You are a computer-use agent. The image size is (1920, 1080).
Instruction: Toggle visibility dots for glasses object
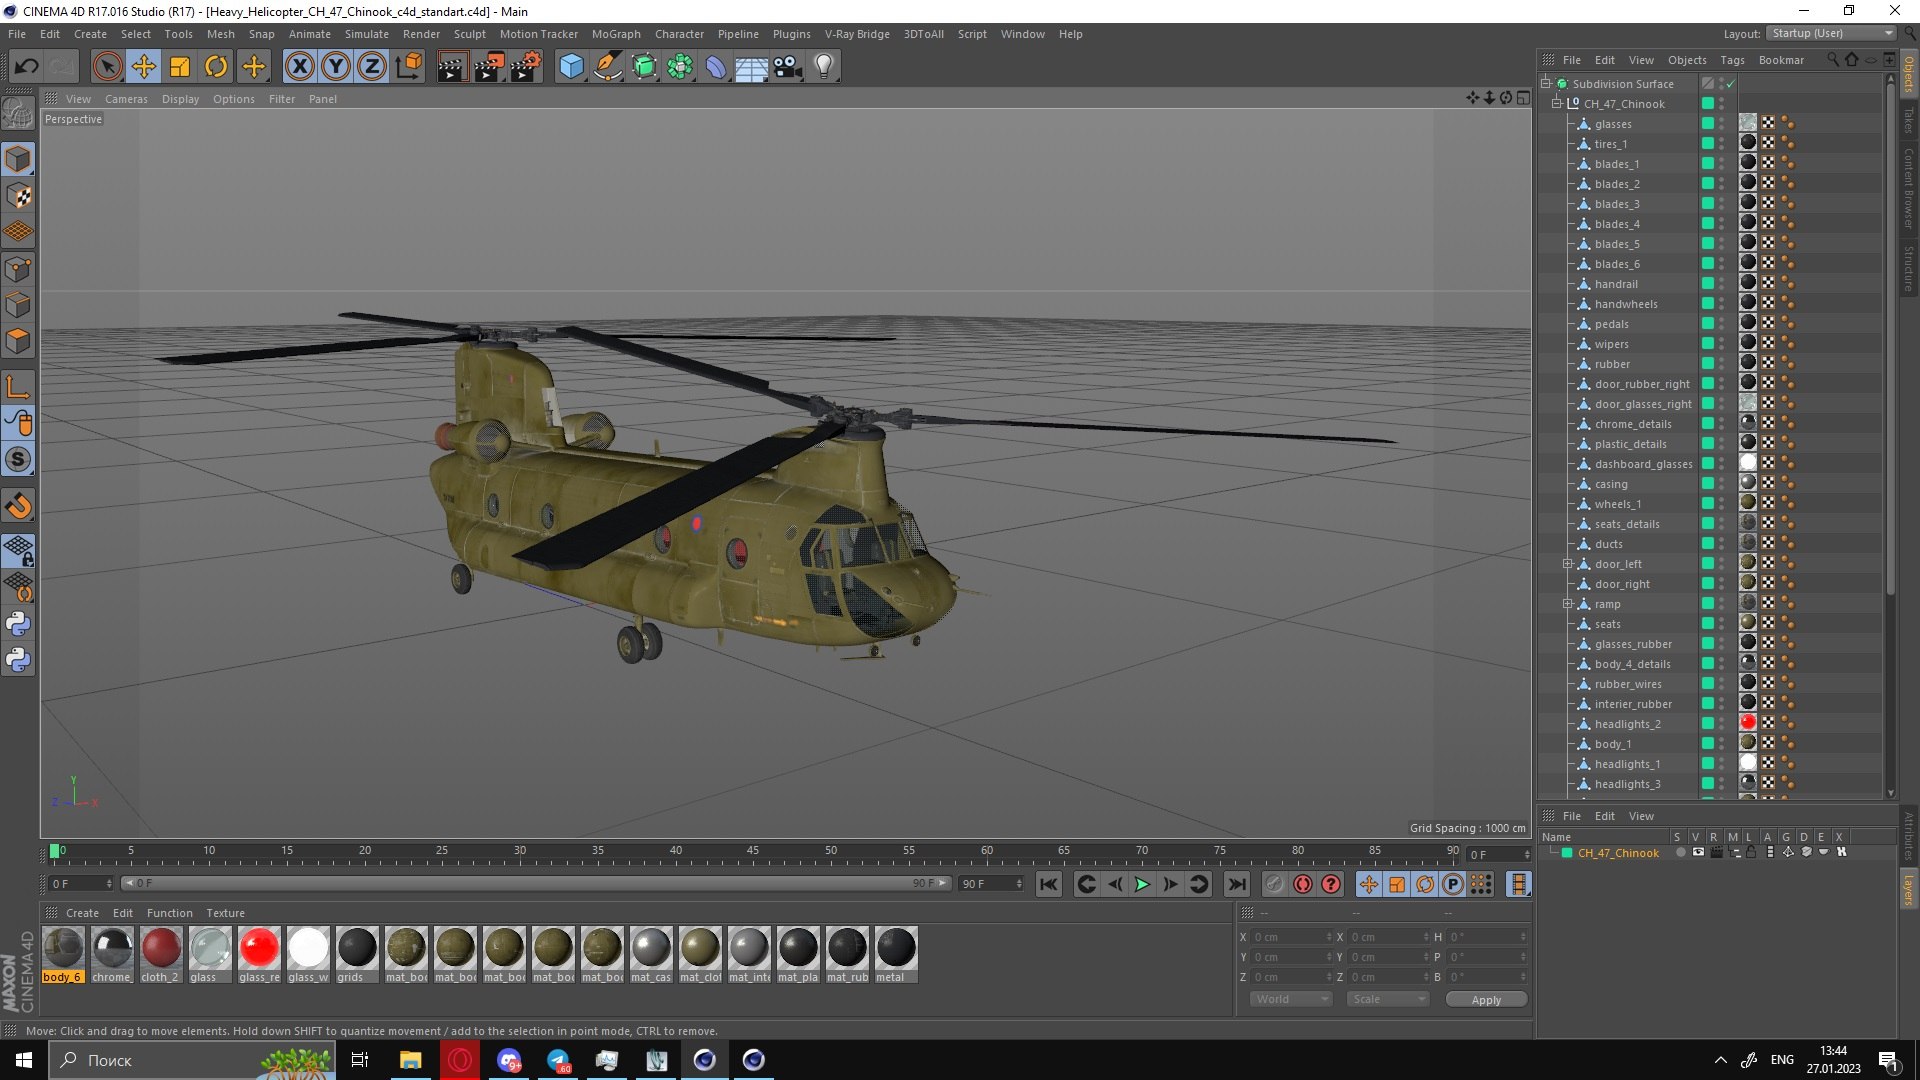tap(1721, 124)
